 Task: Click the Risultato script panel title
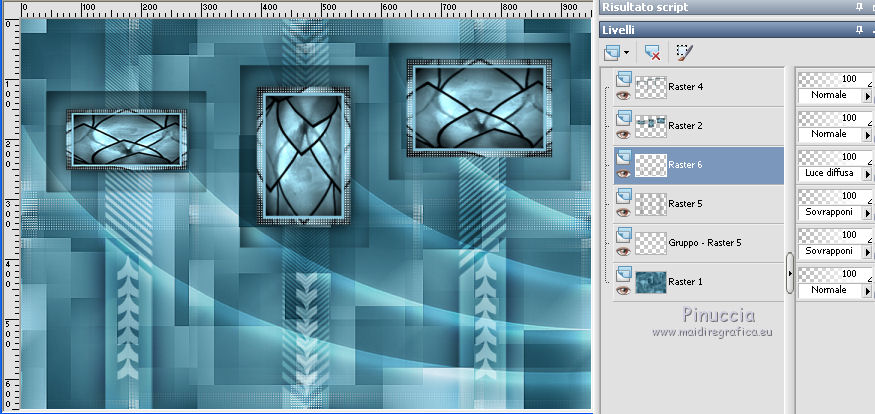(645, 7)
